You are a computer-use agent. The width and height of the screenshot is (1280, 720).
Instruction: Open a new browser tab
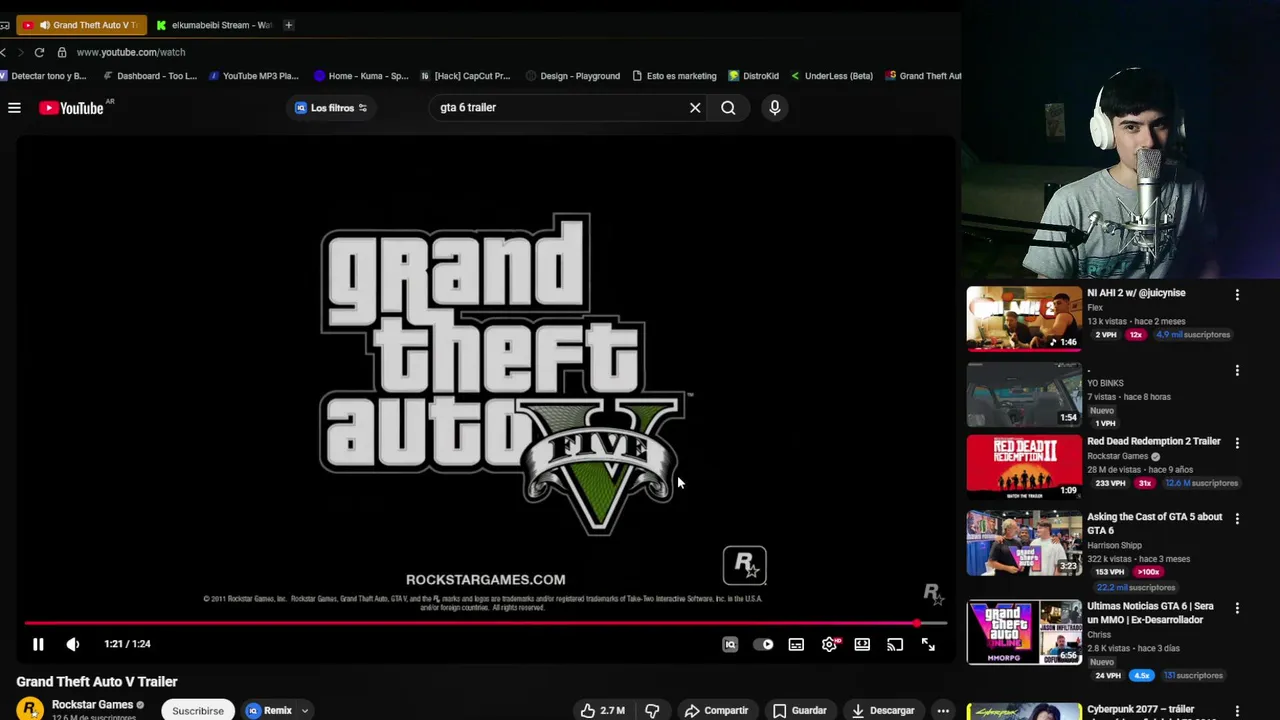[x=289, y=25]
